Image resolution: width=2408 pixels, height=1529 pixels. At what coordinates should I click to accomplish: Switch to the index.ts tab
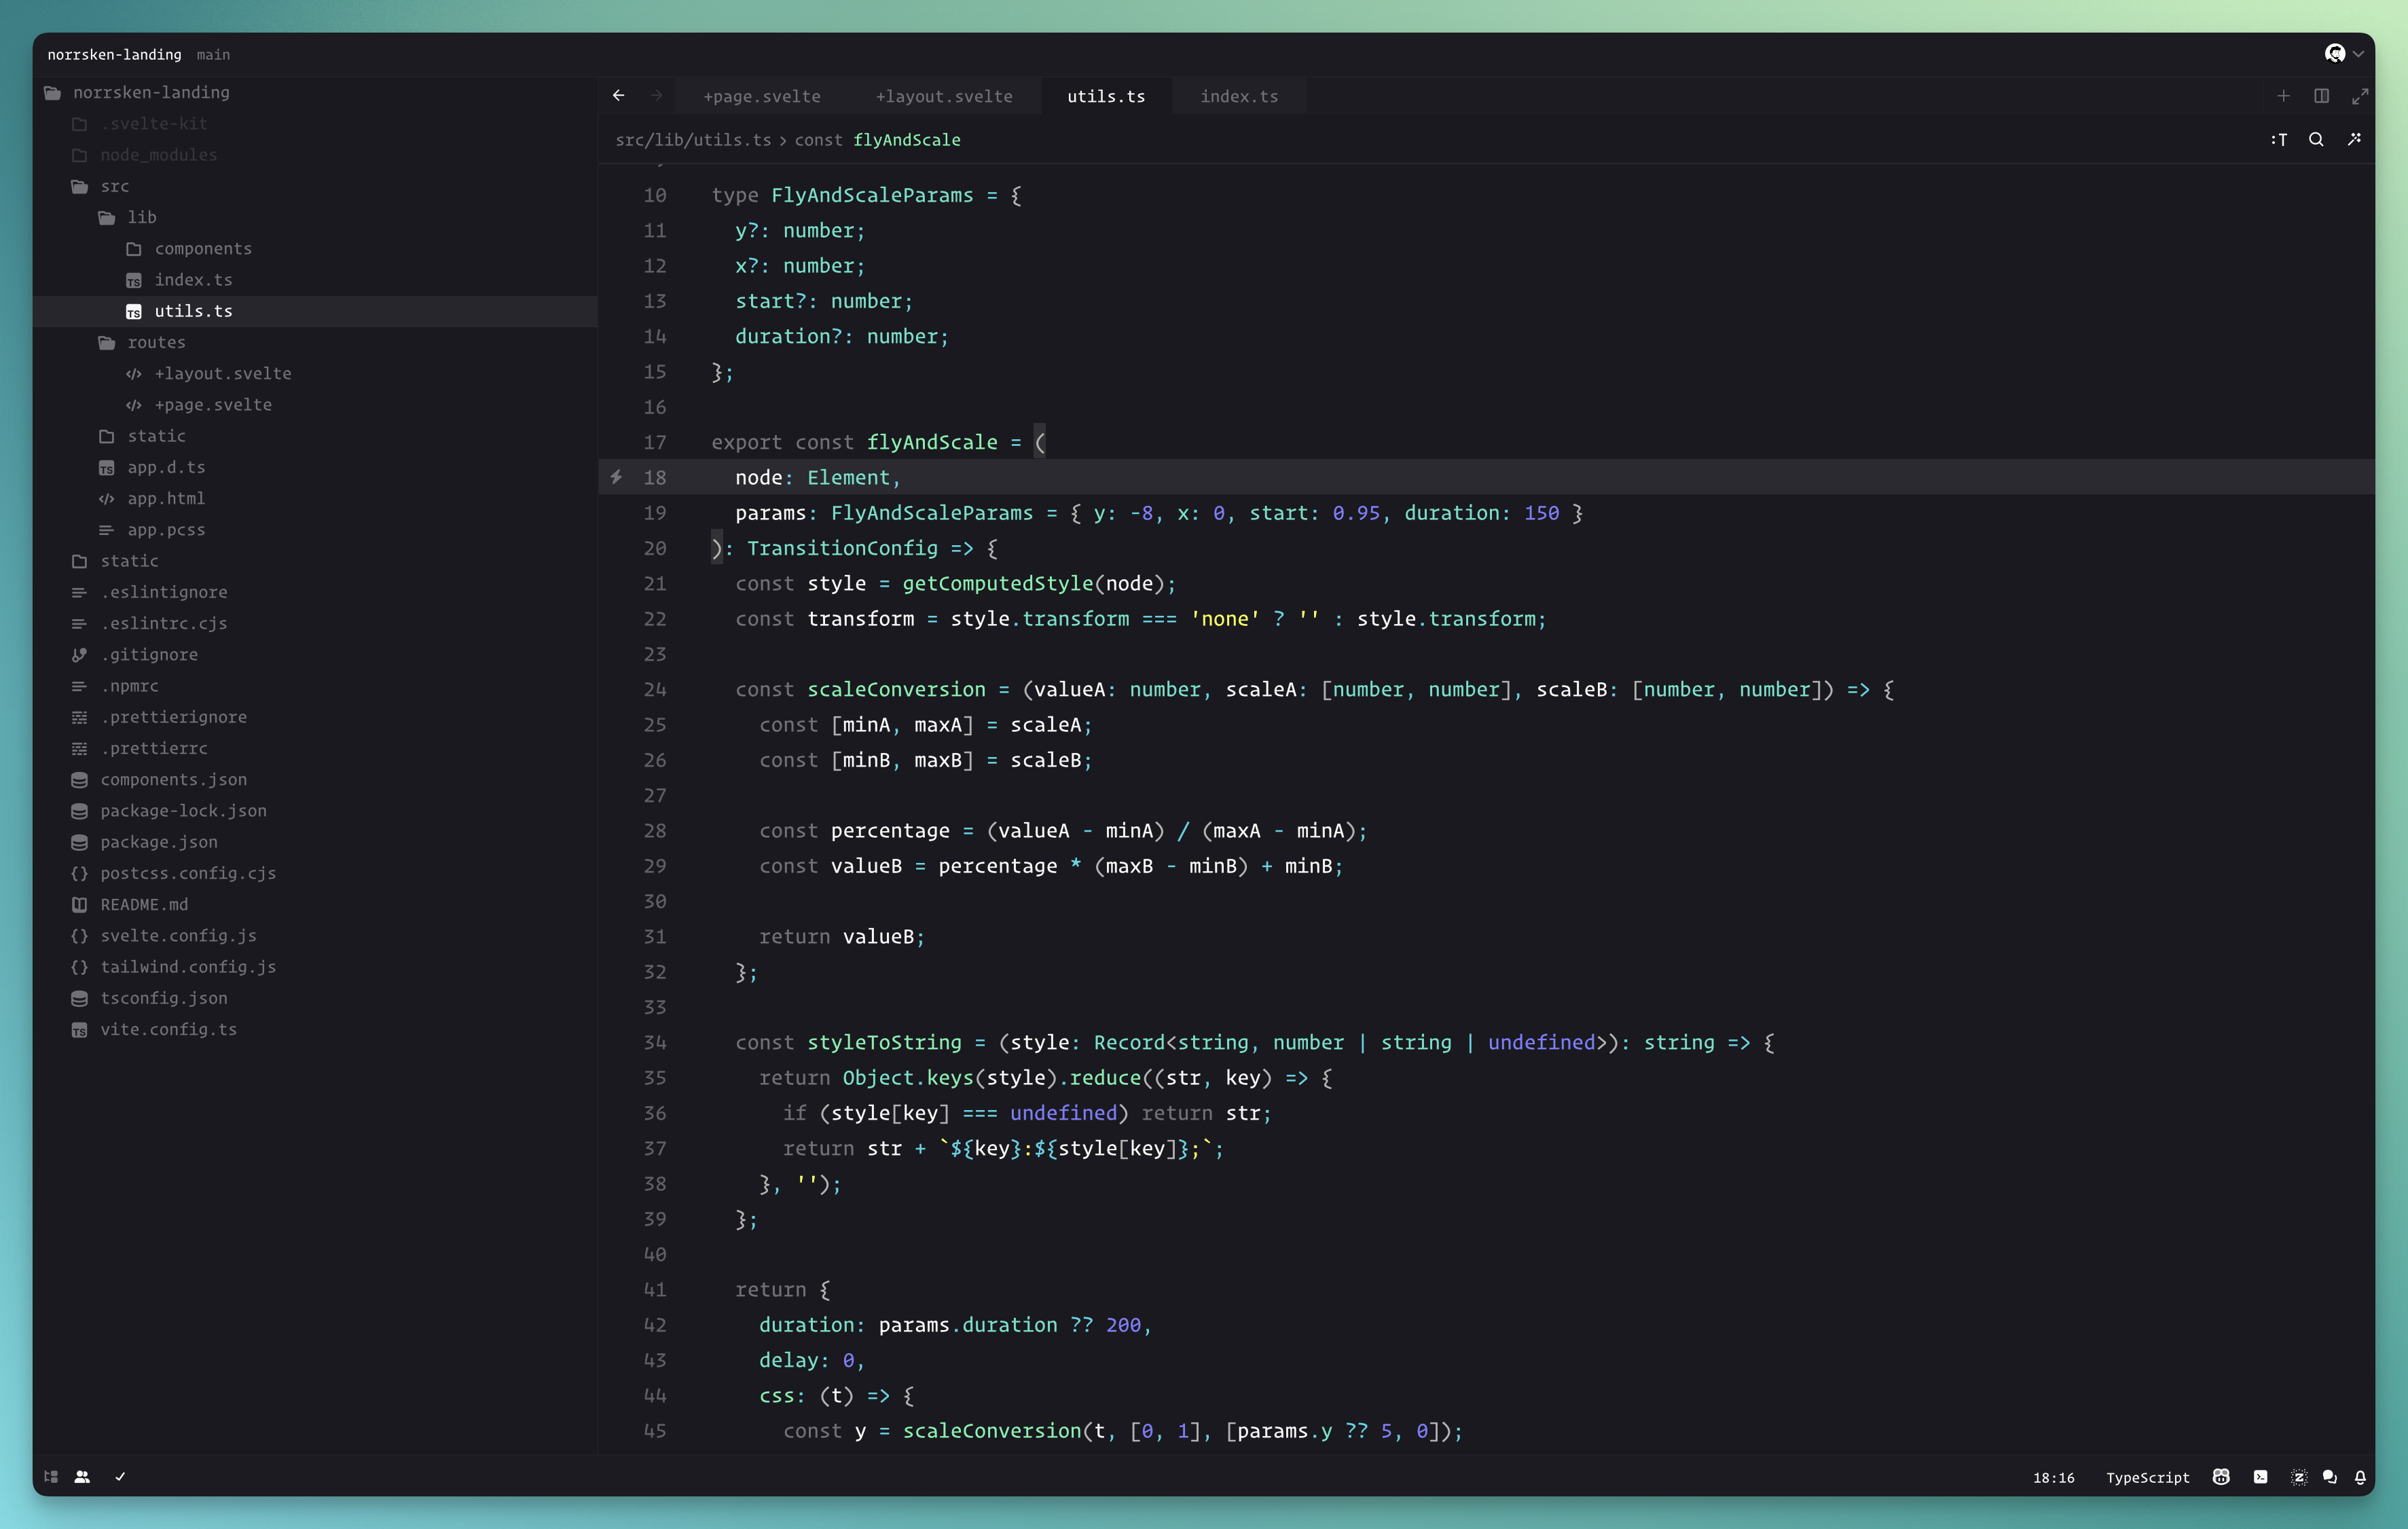tap(1239, 96)
